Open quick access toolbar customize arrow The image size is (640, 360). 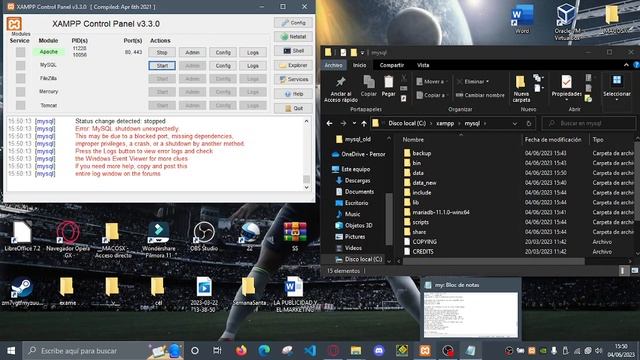click(362, 53)
